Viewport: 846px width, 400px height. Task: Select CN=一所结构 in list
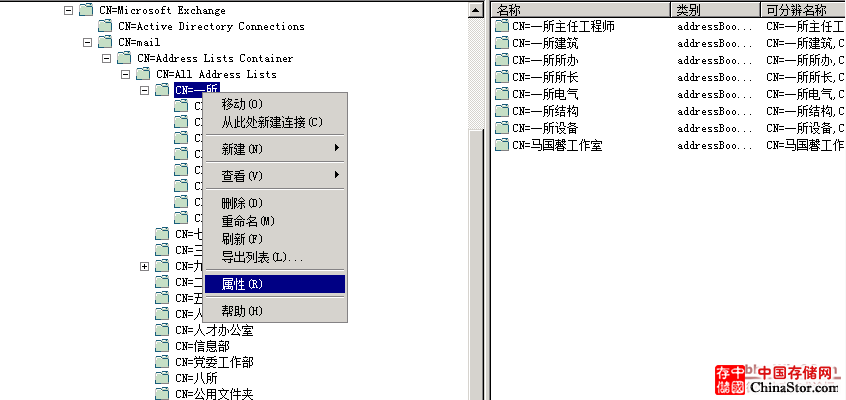[x=545, y=111]
